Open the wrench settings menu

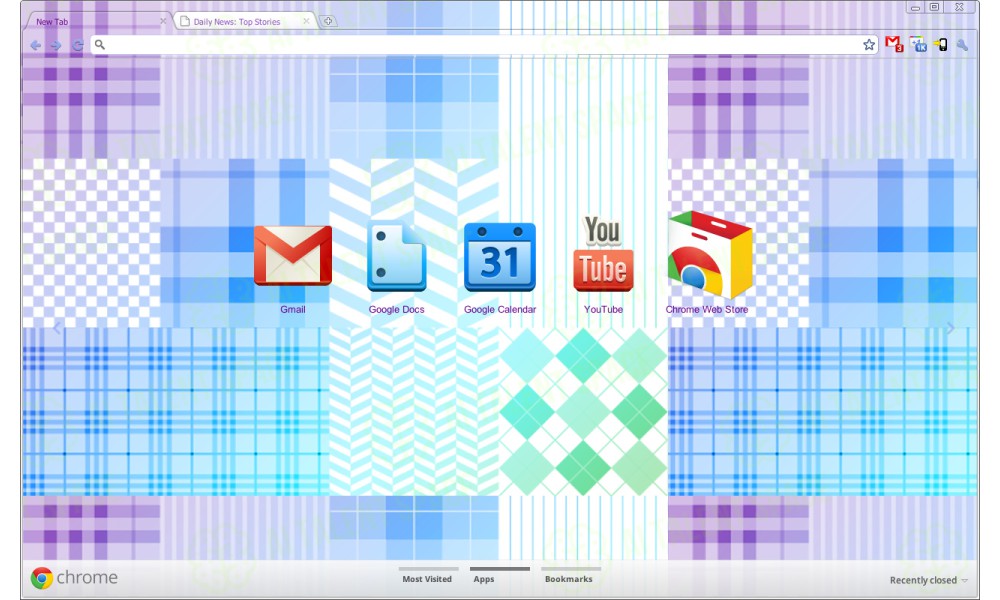962,45
